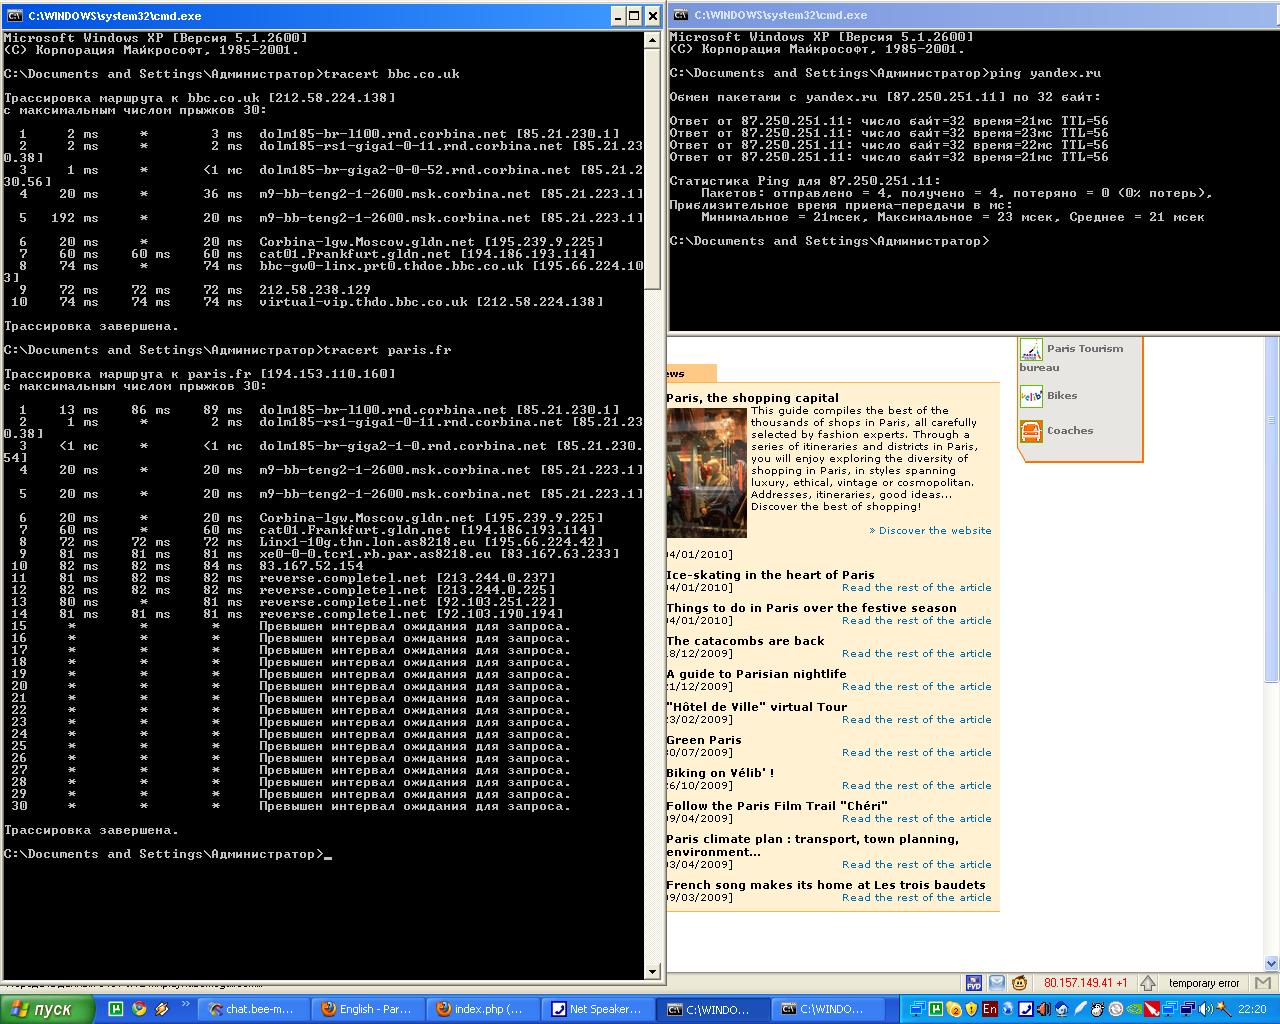Click the penguin tray icon
This screenshot has height=1024, width=1280.
pos(1097,1009)
